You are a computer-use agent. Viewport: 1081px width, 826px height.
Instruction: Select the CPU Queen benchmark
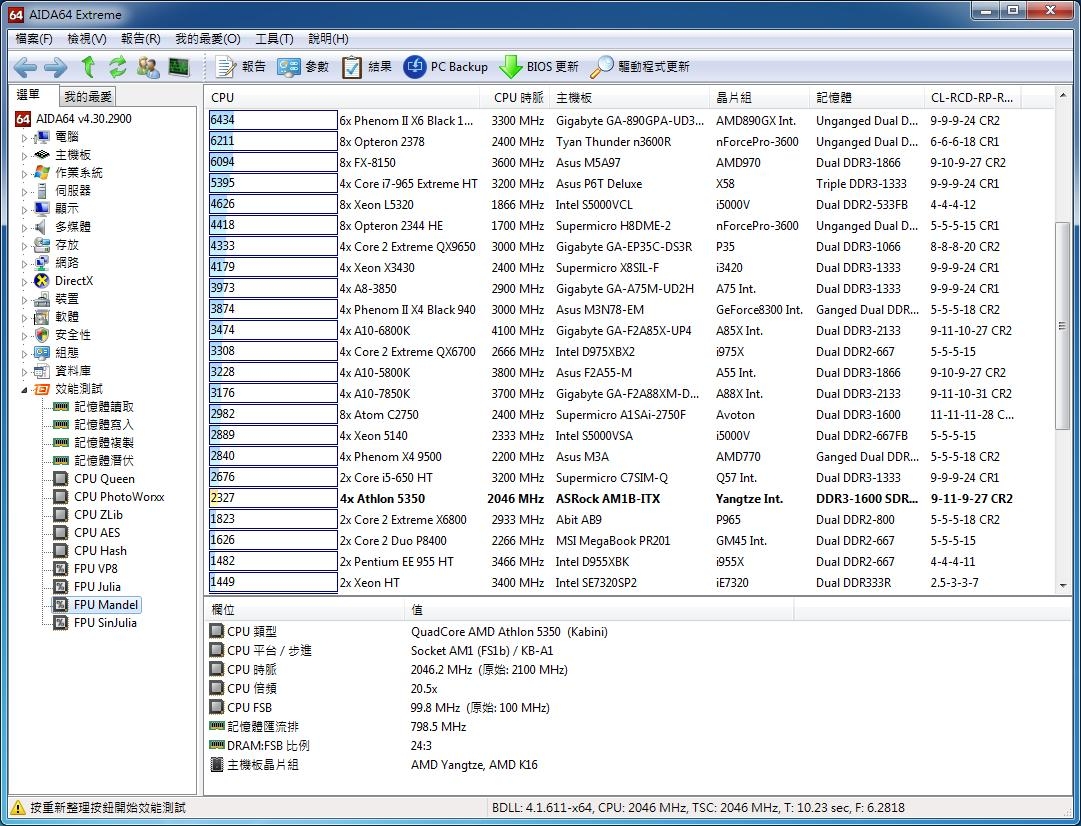(104, 479)
